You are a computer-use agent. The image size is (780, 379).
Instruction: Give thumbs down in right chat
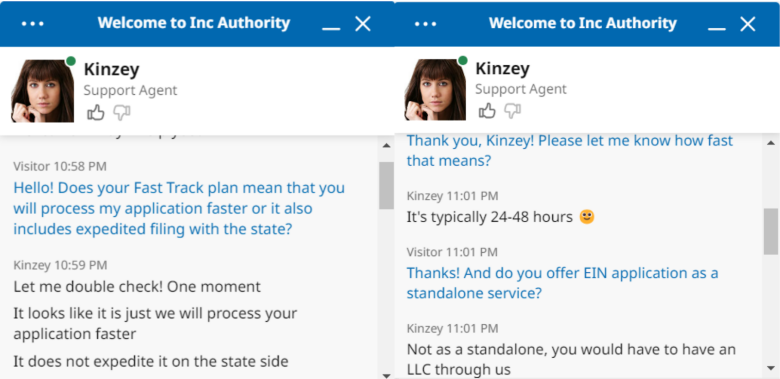(x=512, y=111)
